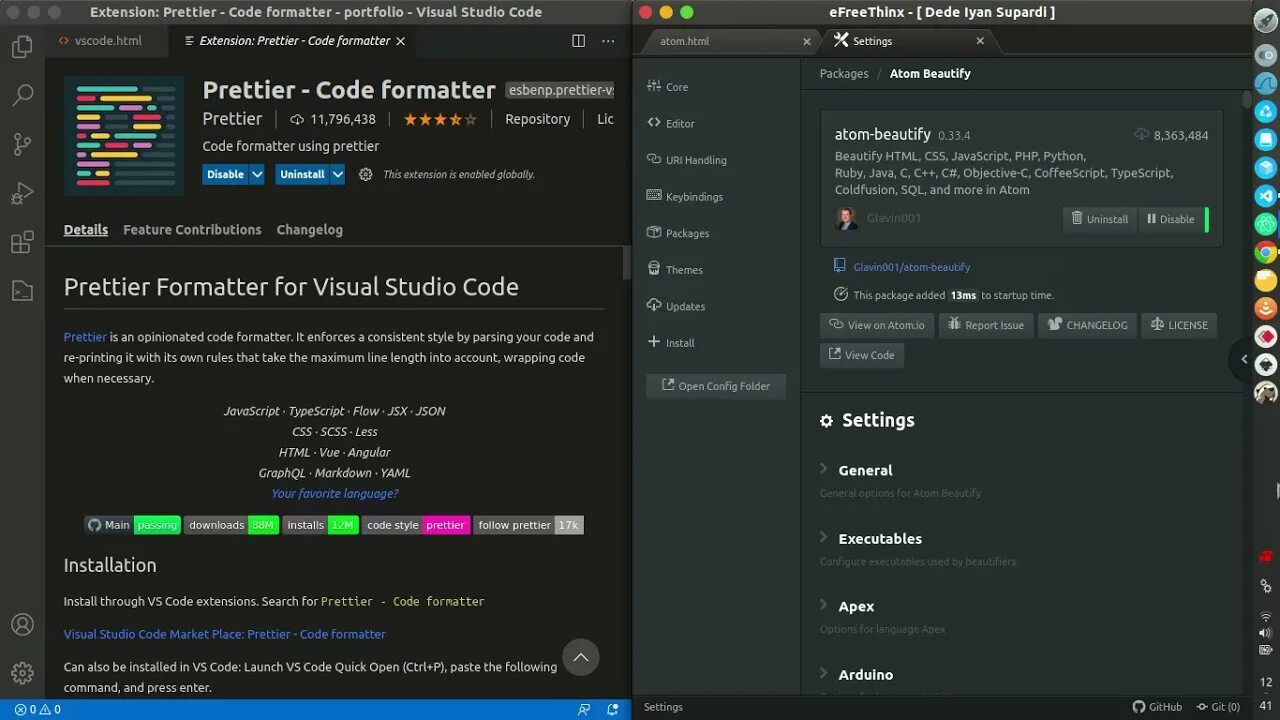1280x720 pixels.
Task: Close the Settings tab in Atom
Action: click(x=980, y=41)
